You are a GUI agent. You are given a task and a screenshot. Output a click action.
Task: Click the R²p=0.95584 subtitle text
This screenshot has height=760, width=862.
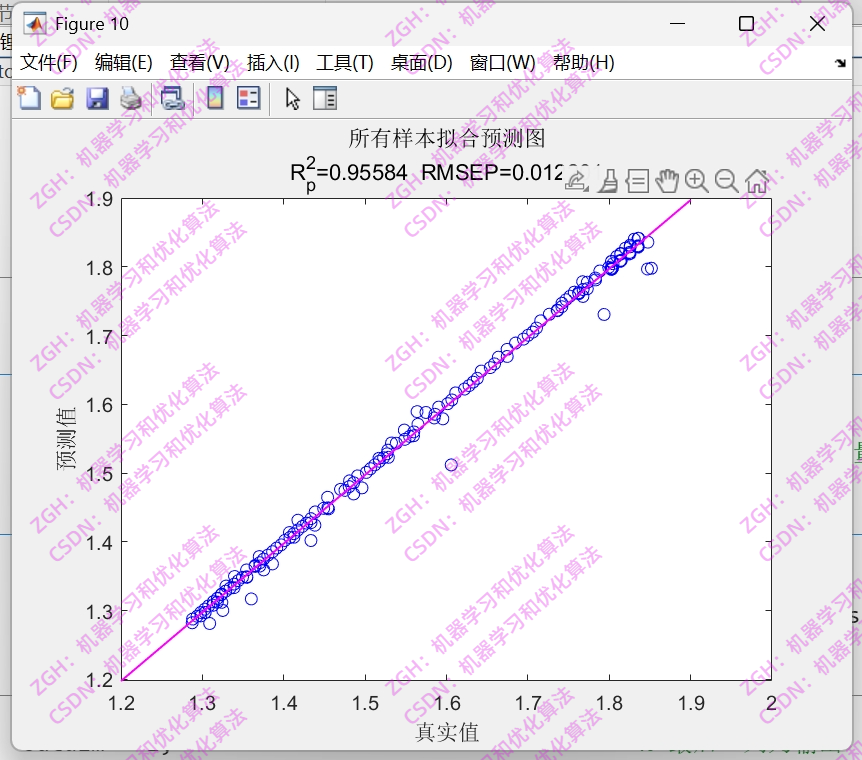[349, 174]
